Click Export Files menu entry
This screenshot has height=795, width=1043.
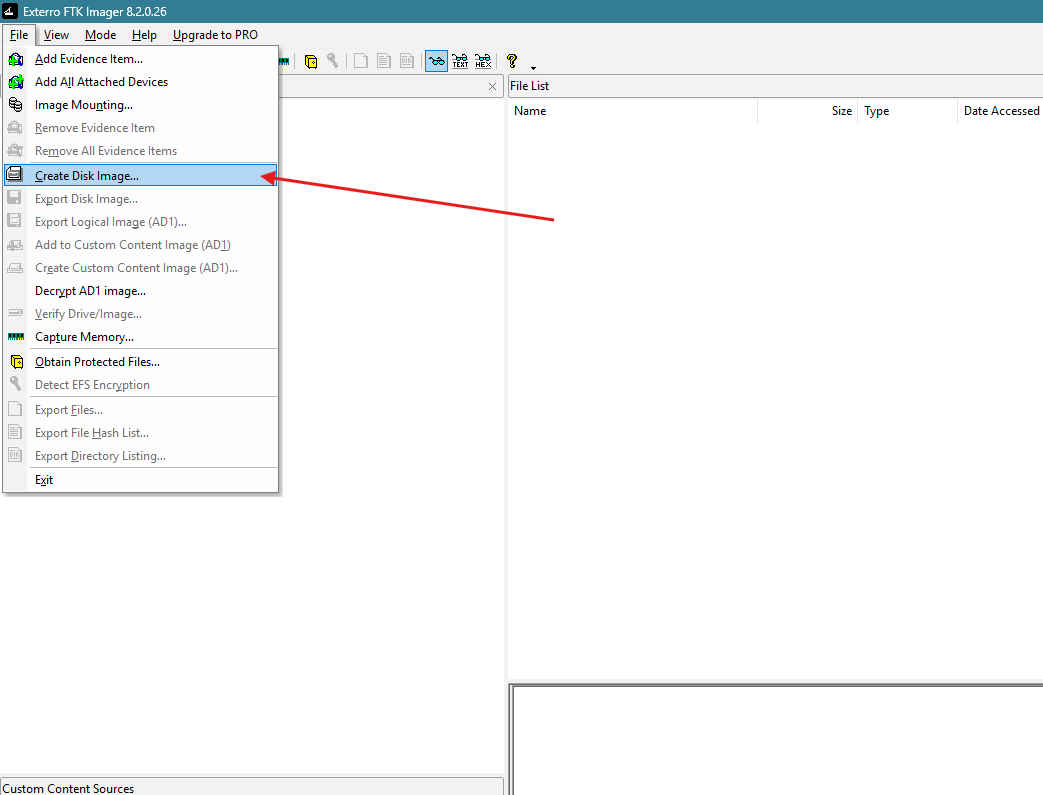140,410
